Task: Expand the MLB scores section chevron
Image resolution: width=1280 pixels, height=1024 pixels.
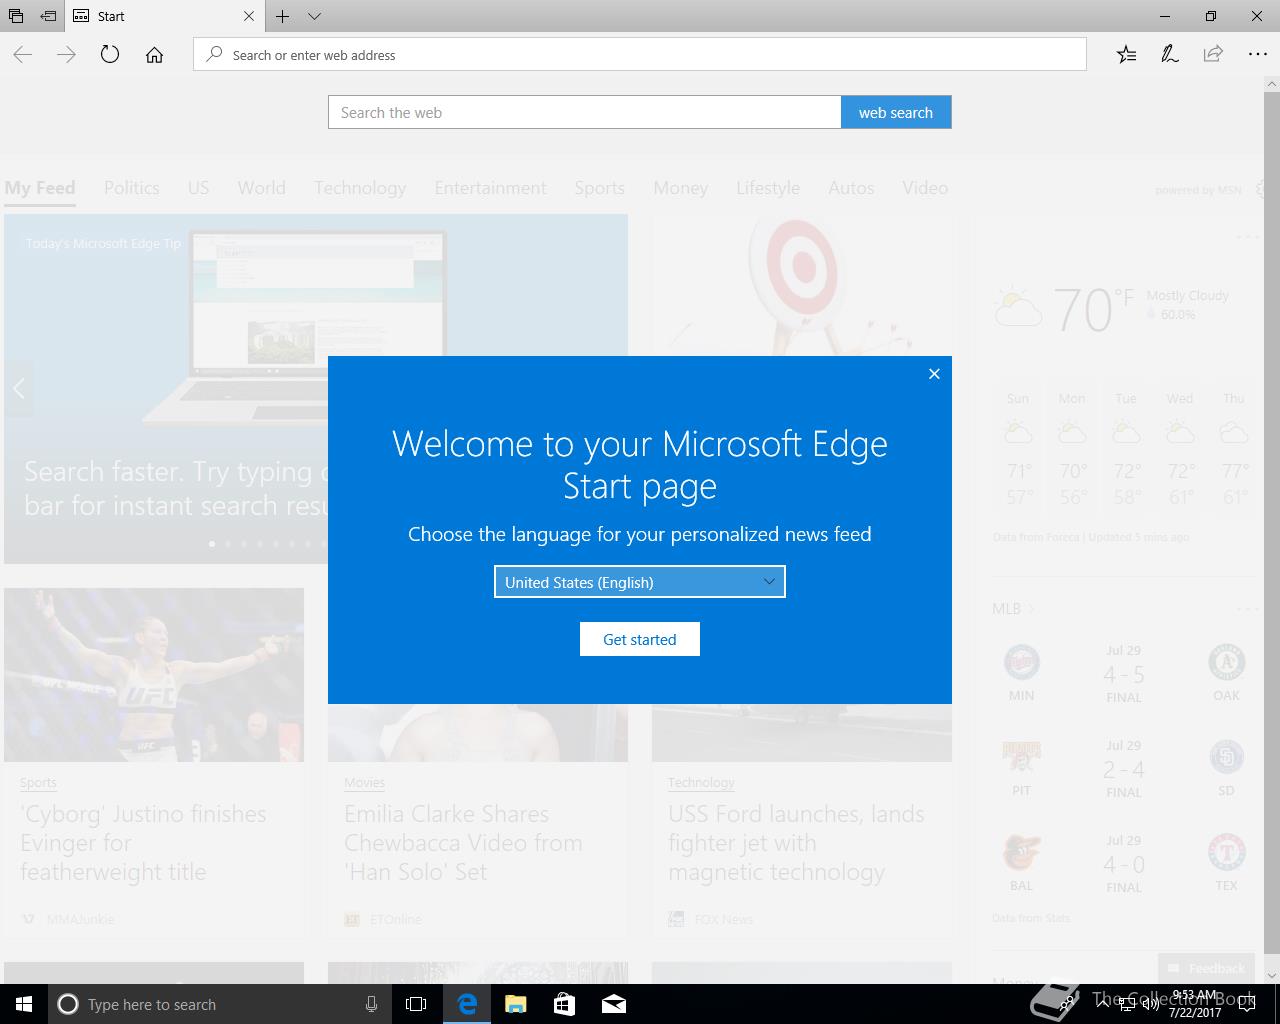Action: coord(1031,608)
